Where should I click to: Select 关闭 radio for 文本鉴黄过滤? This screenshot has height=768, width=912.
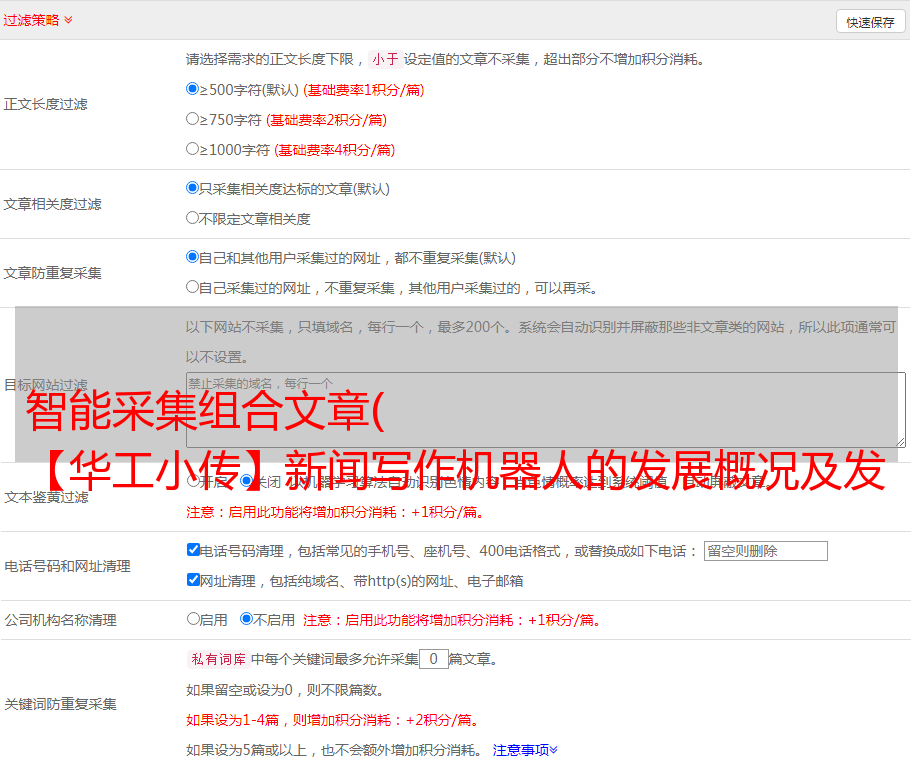pyautogui.click(x=247, y=481)
